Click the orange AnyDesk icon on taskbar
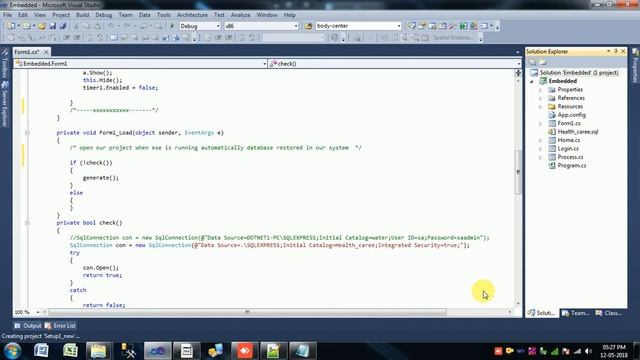Image resolution: width=640 pixels, height=360 pixels. pyautogui.click(x=244, y=351)
